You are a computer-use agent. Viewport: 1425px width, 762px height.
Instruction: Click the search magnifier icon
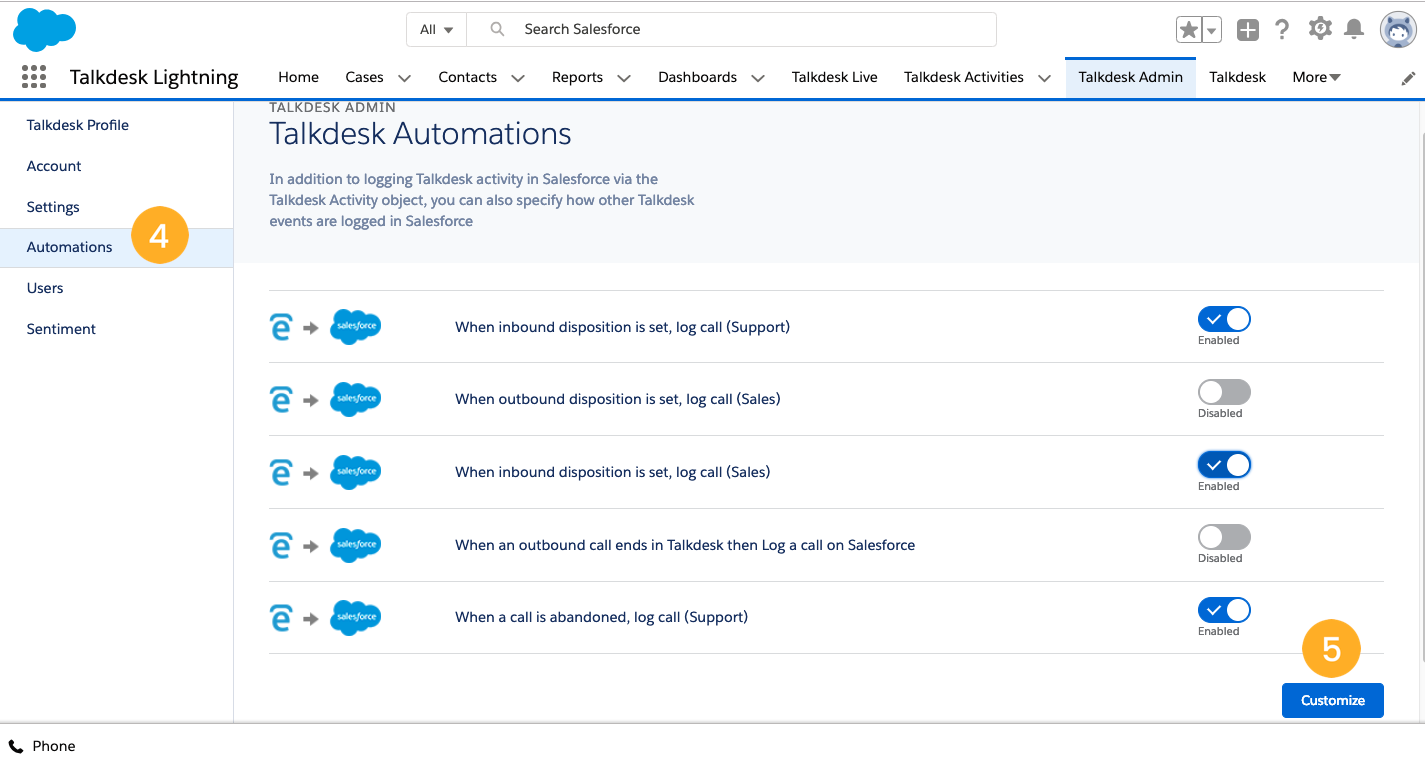497,29
